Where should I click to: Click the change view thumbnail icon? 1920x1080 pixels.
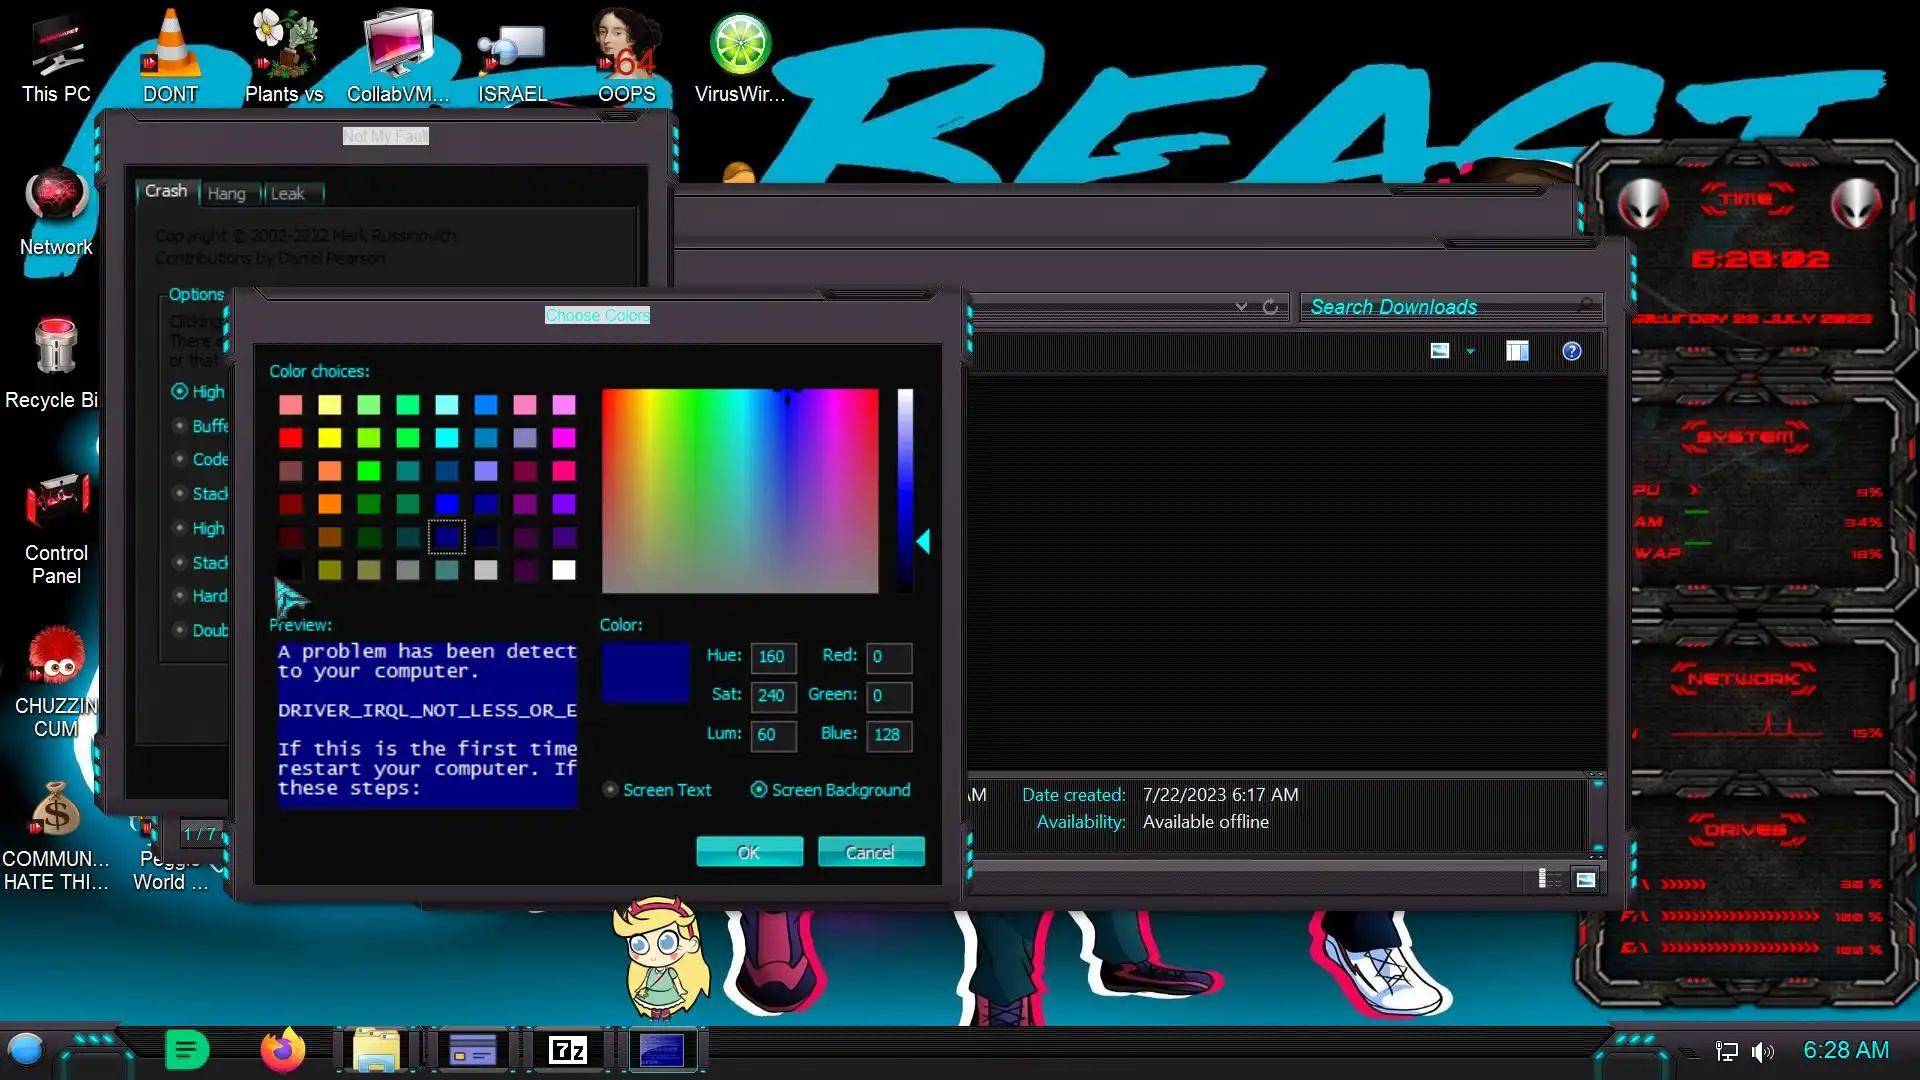[1439, 351]
